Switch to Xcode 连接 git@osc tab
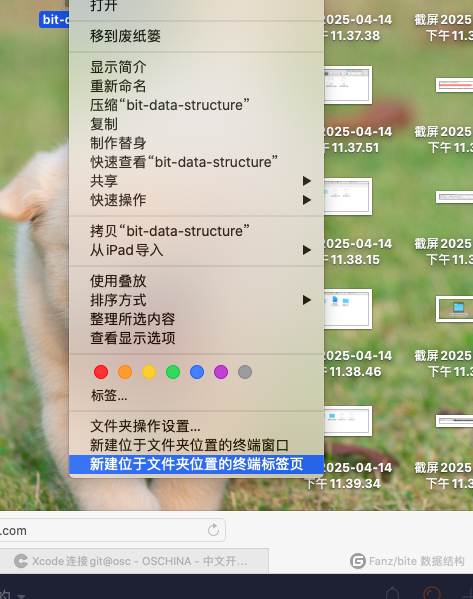 pyautogui.click(x=134, y=561)
